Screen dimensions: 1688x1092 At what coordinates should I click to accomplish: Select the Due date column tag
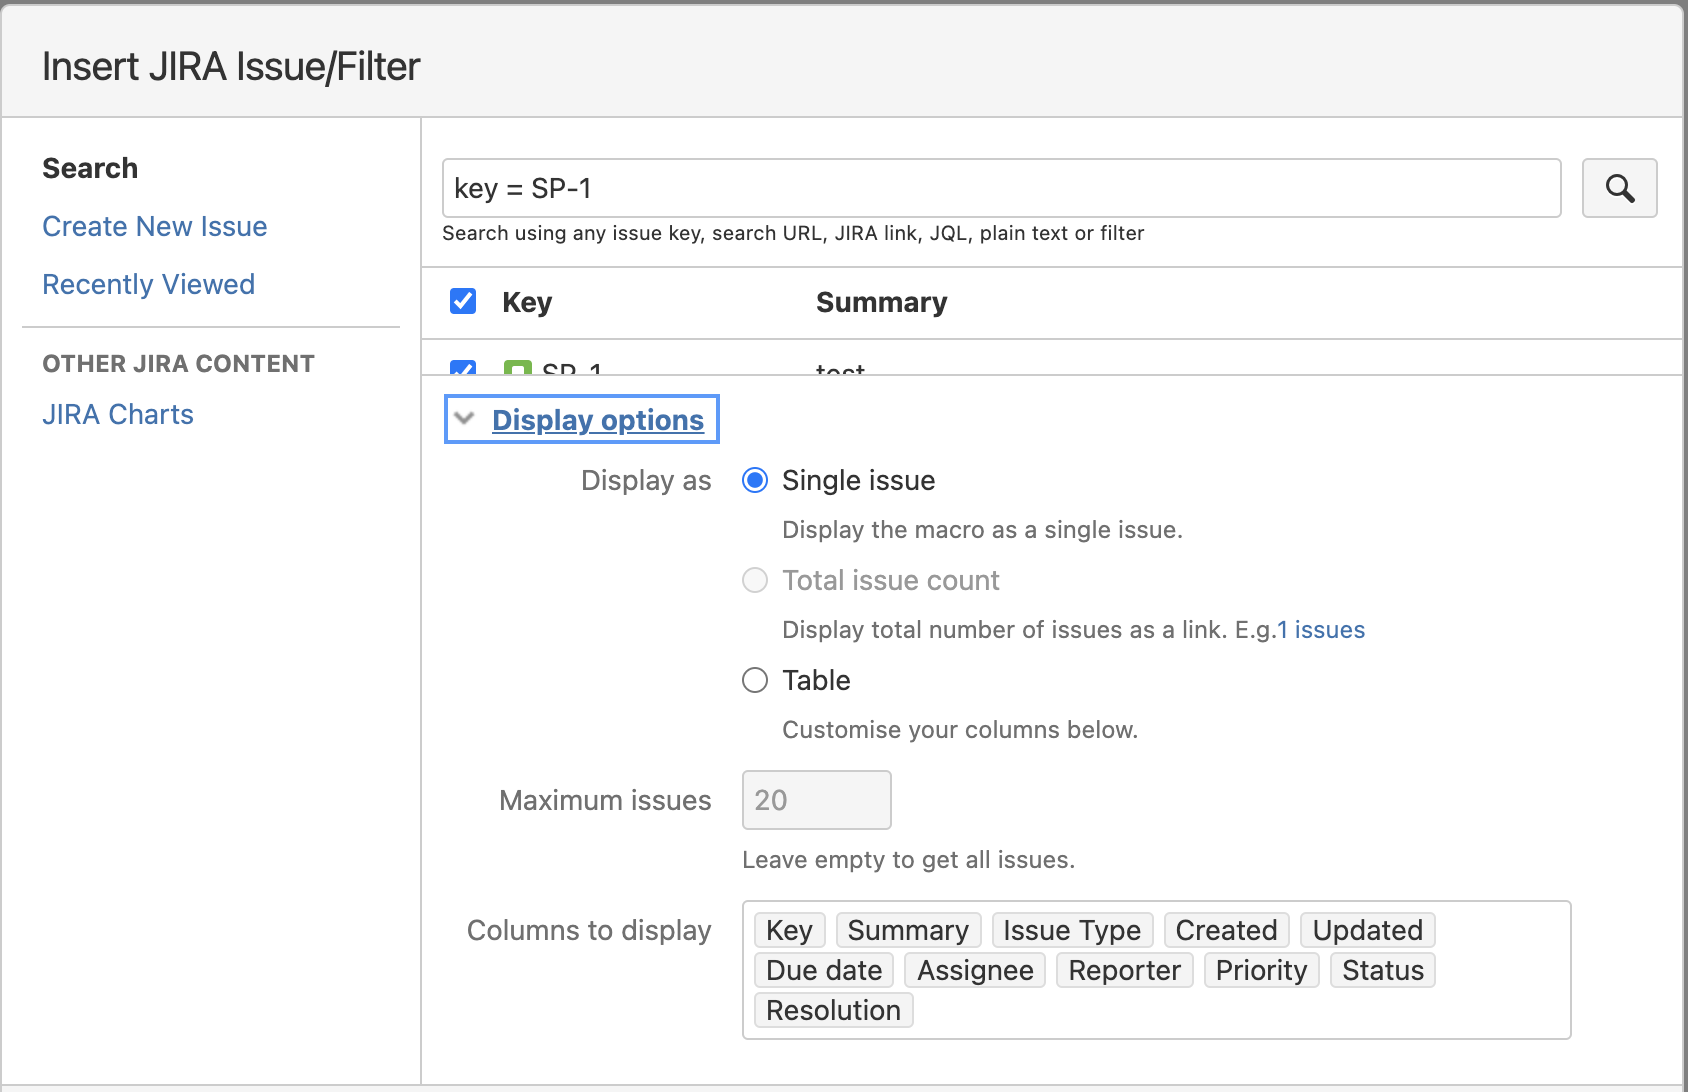click(822, 969)
